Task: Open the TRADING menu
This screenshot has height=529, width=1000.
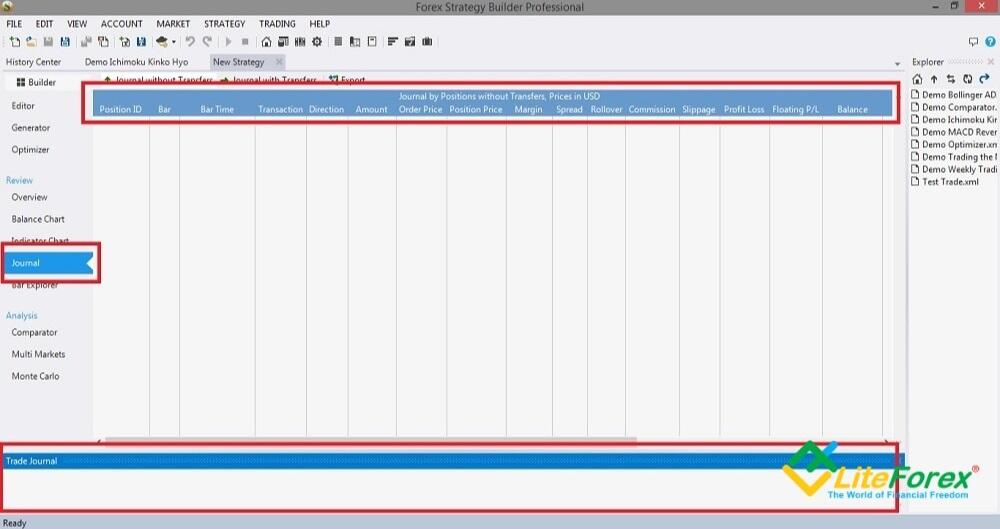Action: 277,24
